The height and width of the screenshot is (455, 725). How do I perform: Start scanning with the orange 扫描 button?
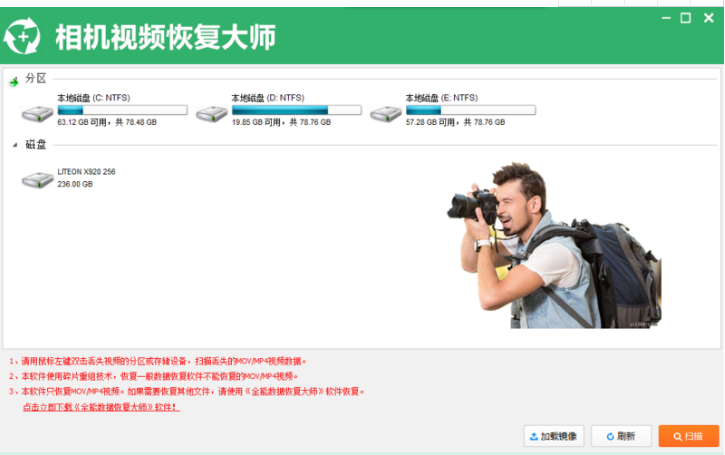point(688,436)
